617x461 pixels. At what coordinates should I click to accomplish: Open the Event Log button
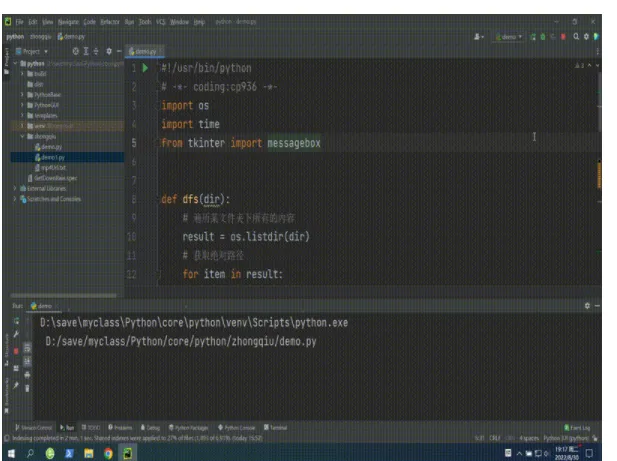click(577, 428)
